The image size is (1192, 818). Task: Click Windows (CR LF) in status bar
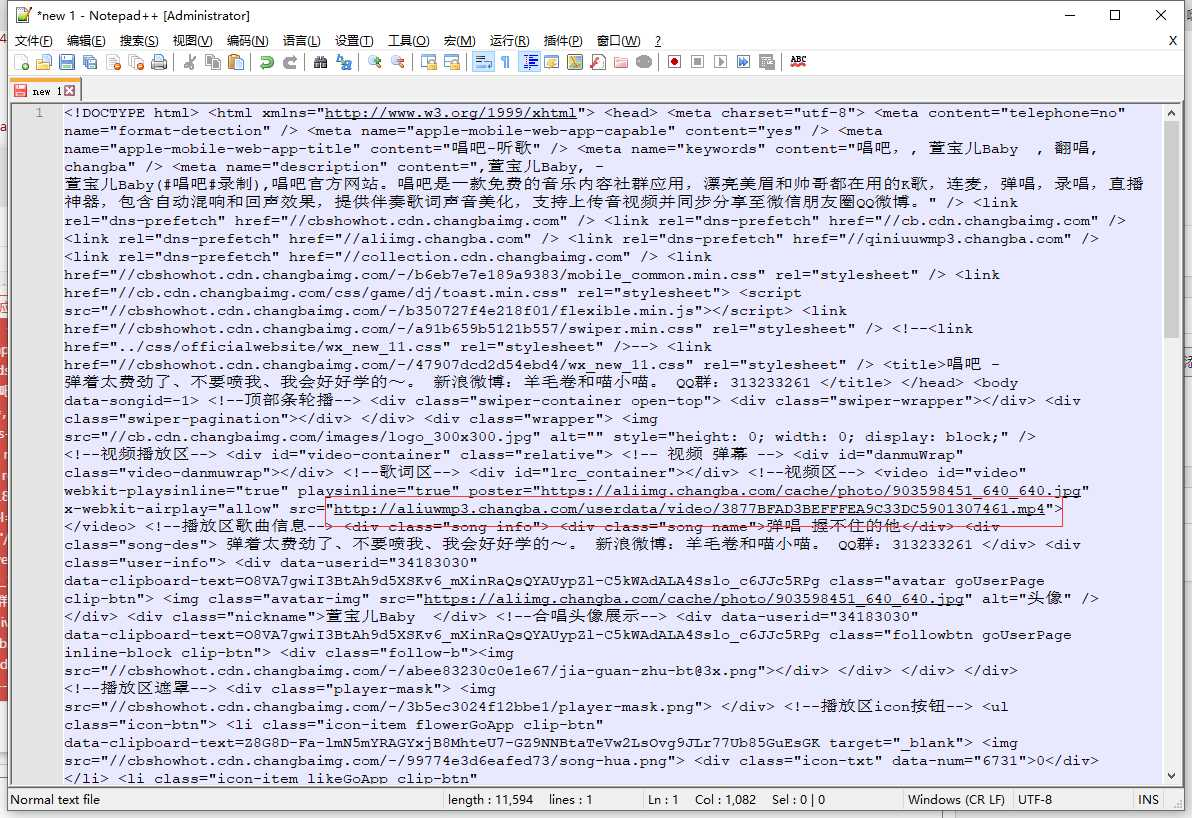coord(956,800)
